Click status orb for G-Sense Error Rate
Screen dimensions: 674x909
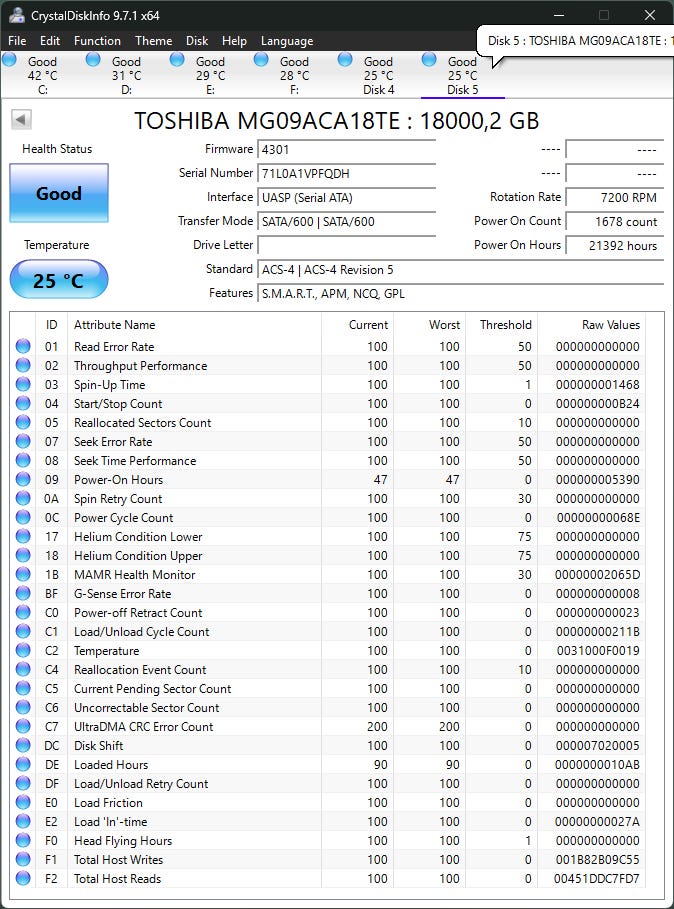[x=23, y=593]
